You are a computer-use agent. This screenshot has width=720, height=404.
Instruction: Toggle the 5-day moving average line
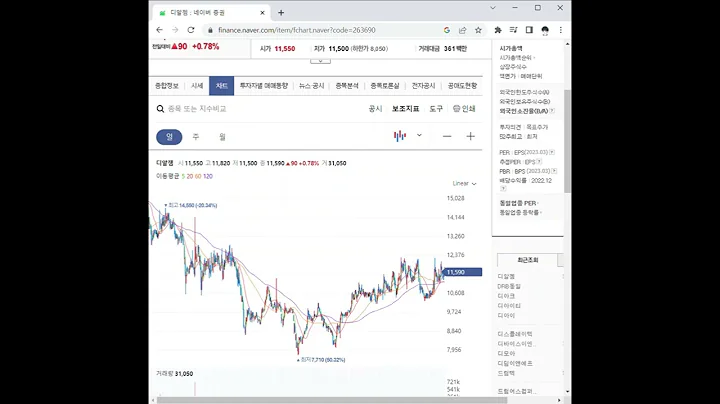click(x=183, y=176)
